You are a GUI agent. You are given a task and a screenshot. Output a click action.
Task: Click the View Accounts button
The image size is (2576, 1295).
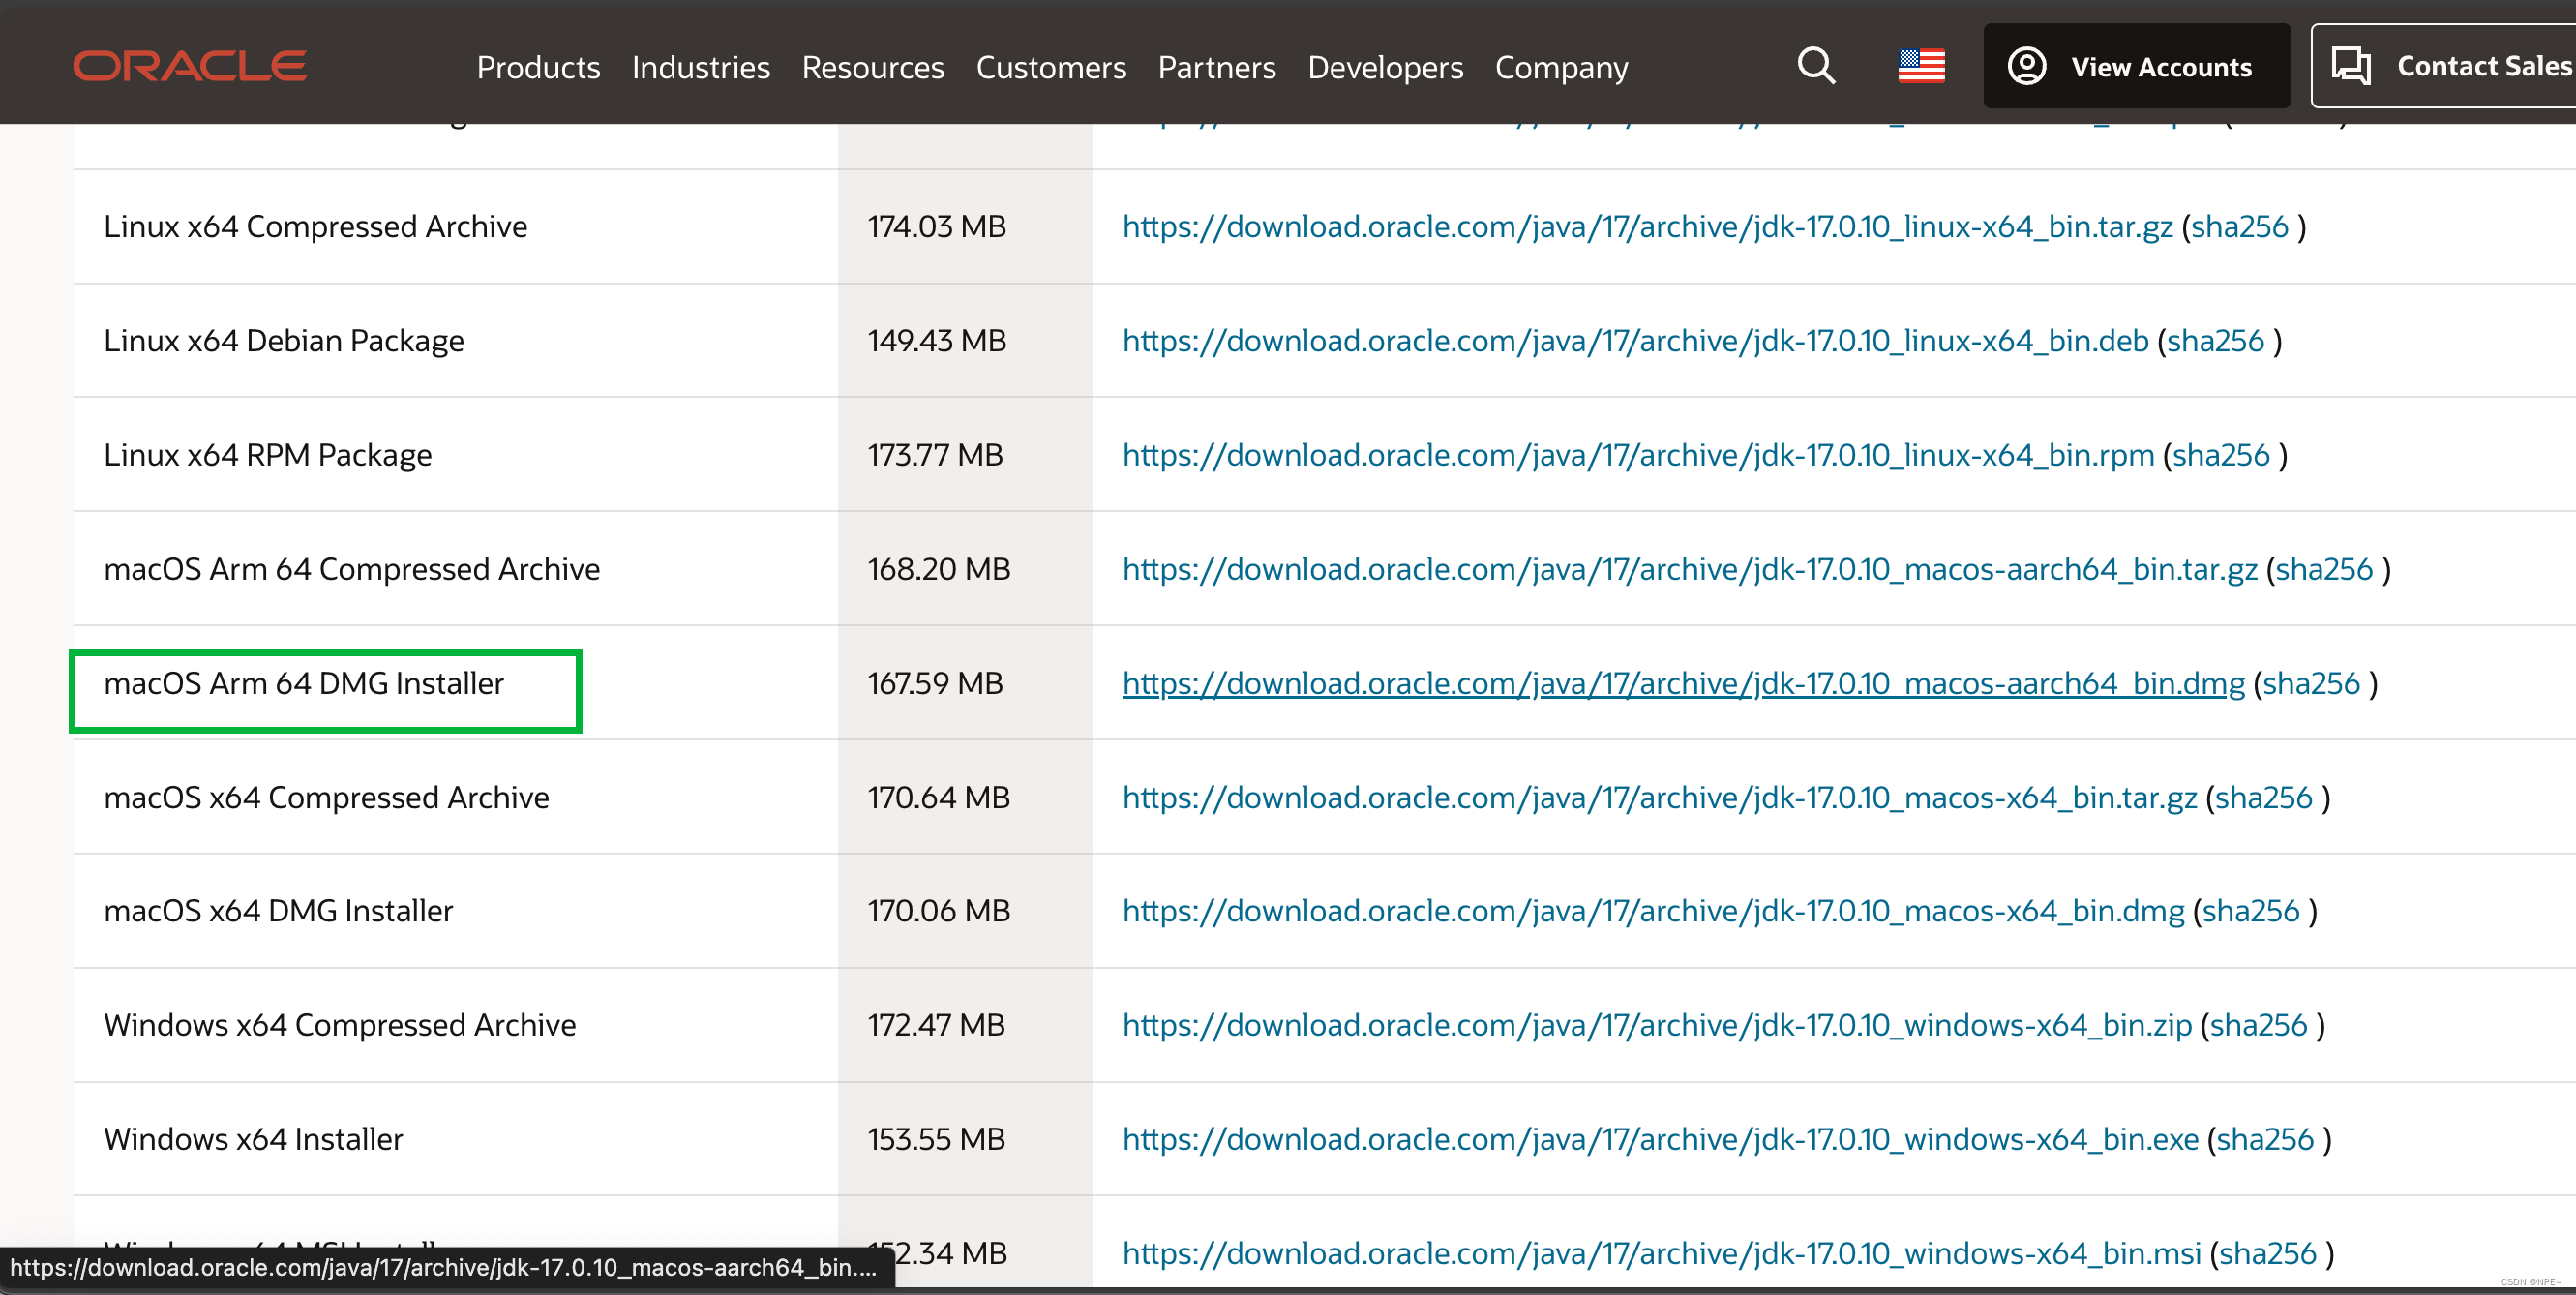point(2136,66)
